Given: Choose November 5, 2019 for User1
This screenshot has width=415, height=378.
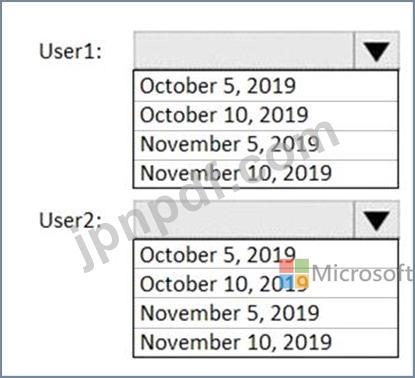Looking at the screenshot, I should point(266,145).
